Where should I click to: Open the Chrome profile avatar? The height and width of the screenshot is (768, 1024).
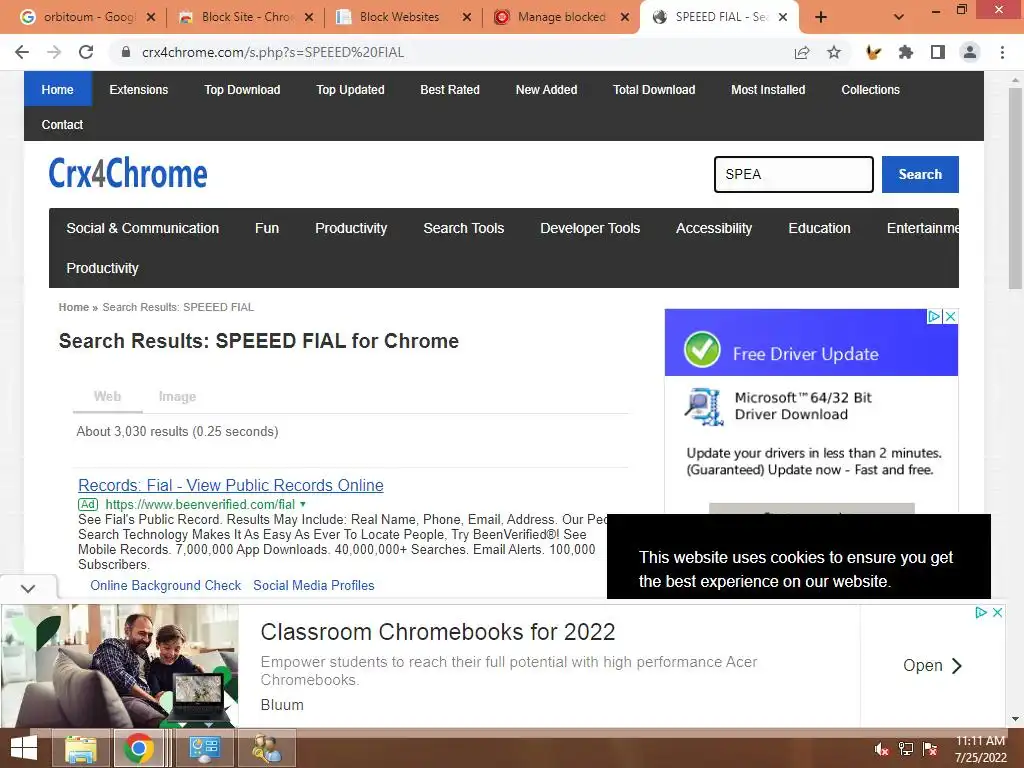click(970, 52)
